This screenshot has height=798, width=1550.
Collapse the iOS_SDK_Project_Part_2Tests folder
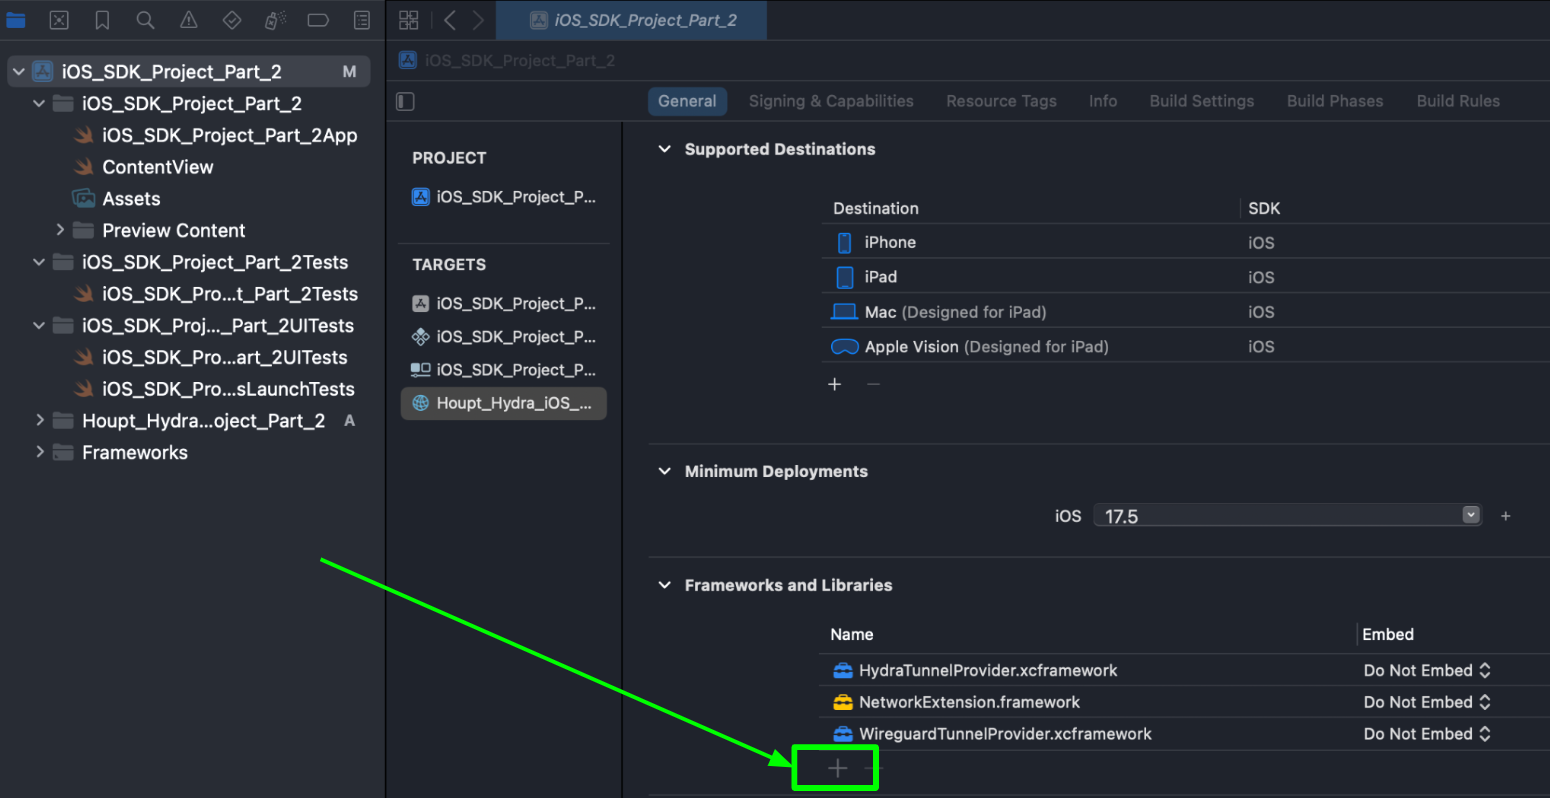(39, 262)
